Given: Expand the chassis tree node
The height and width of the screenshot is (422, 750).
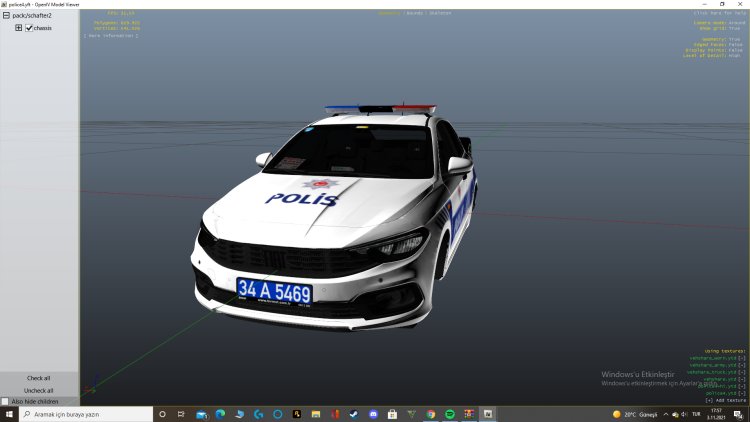Looking at the screenshot, I should click(x=18, y=28).
